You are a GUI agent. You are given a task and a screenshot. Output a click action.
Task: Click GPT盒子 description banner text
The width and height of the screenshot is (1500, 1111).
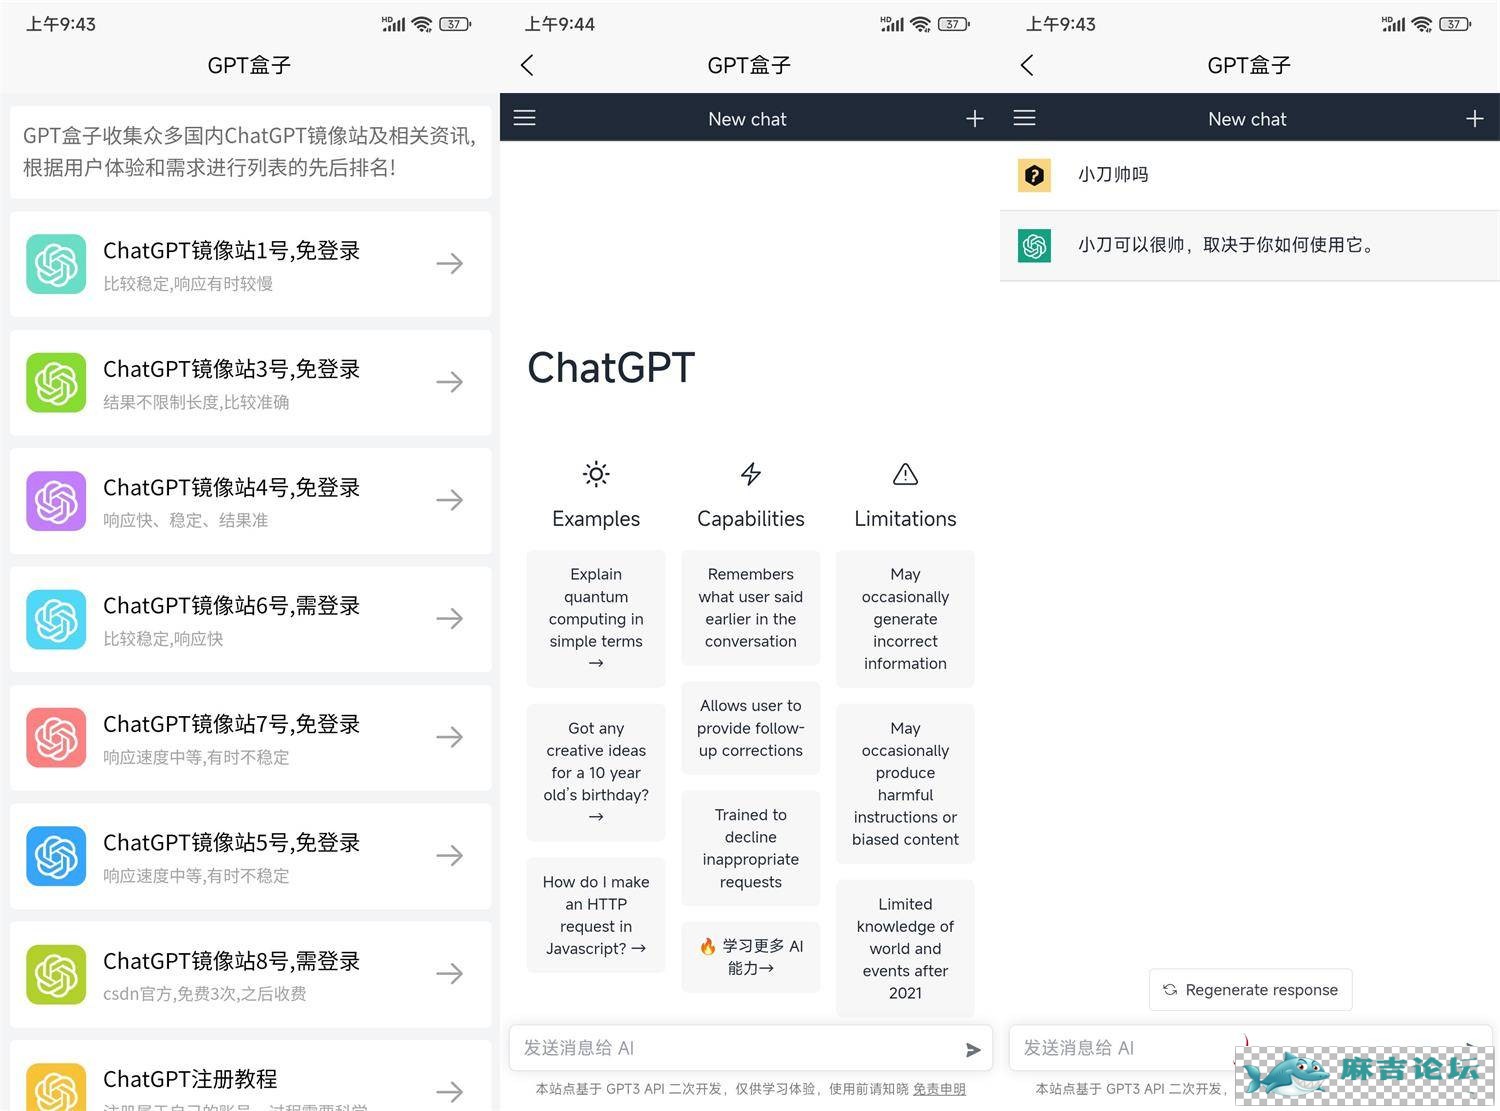tap(250, 152)
